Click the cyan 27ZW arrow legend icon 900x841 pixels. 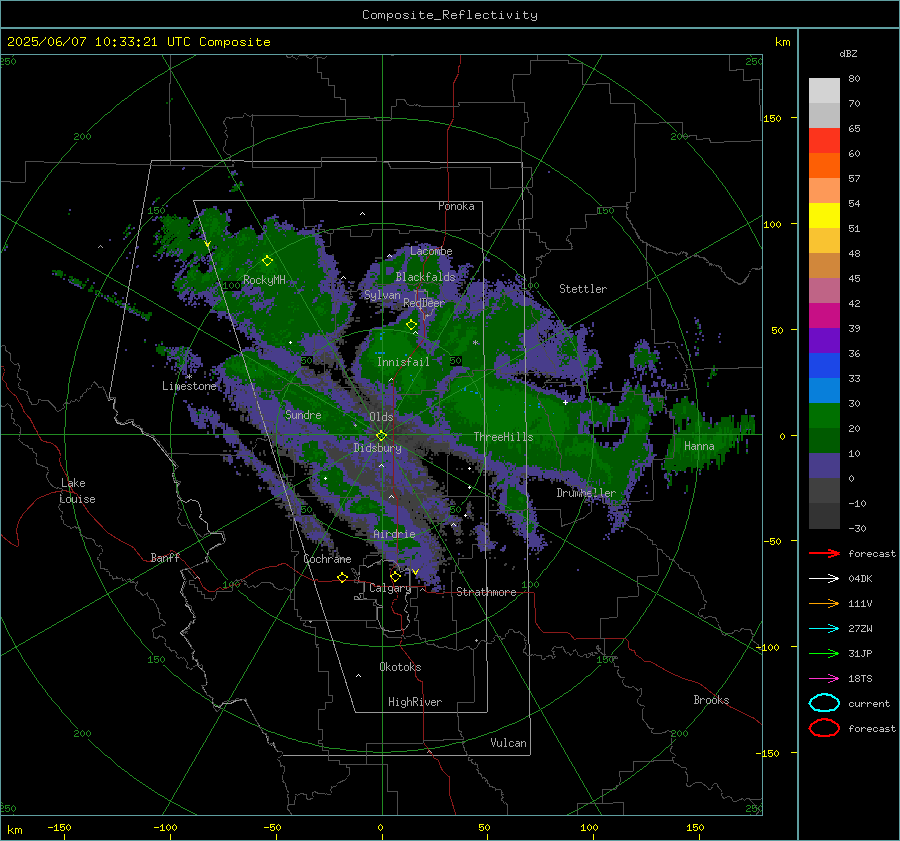pyautogui.click(x=824, y=629)
